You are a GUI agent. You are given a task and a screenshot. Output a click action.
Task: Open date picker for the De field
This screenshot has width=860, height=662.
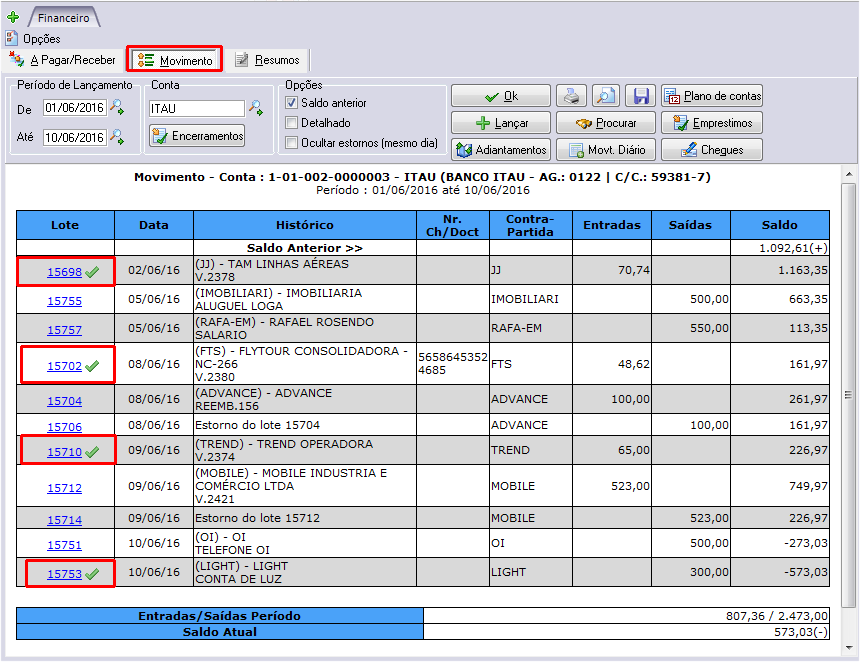point(117,106)
